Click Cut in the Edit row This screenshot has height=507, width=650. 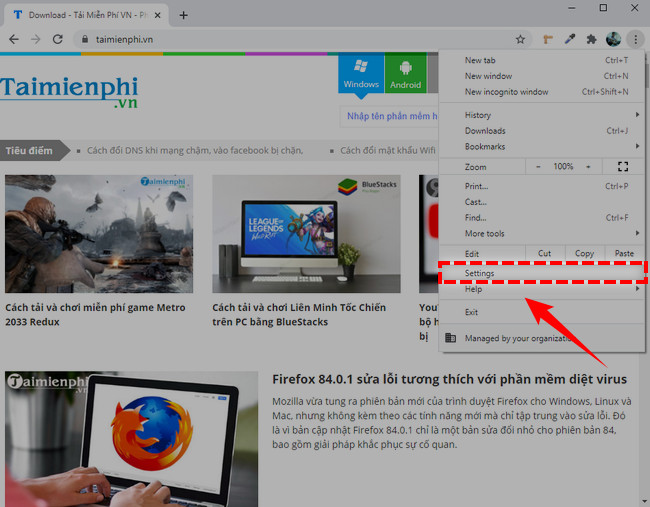pyautogui.click(x=544, y=253)
